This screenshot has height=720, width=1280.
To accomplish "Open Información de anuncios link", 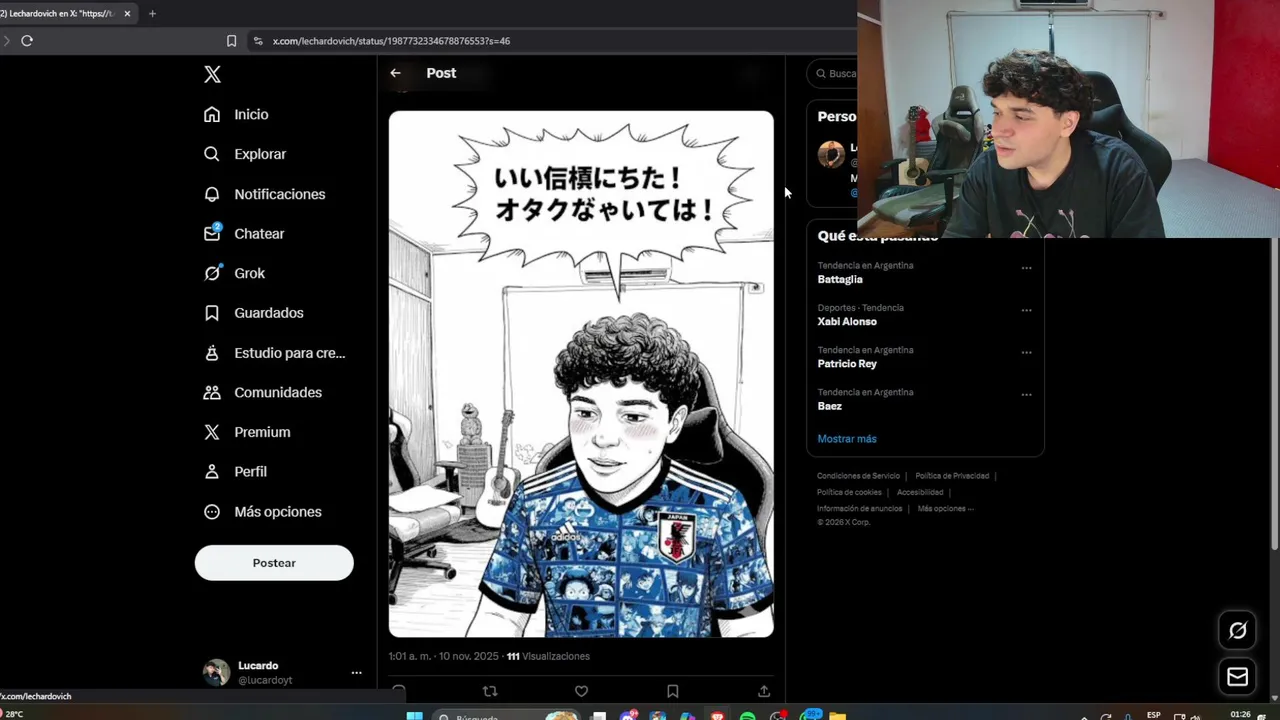I will click(x=859, y=508).
